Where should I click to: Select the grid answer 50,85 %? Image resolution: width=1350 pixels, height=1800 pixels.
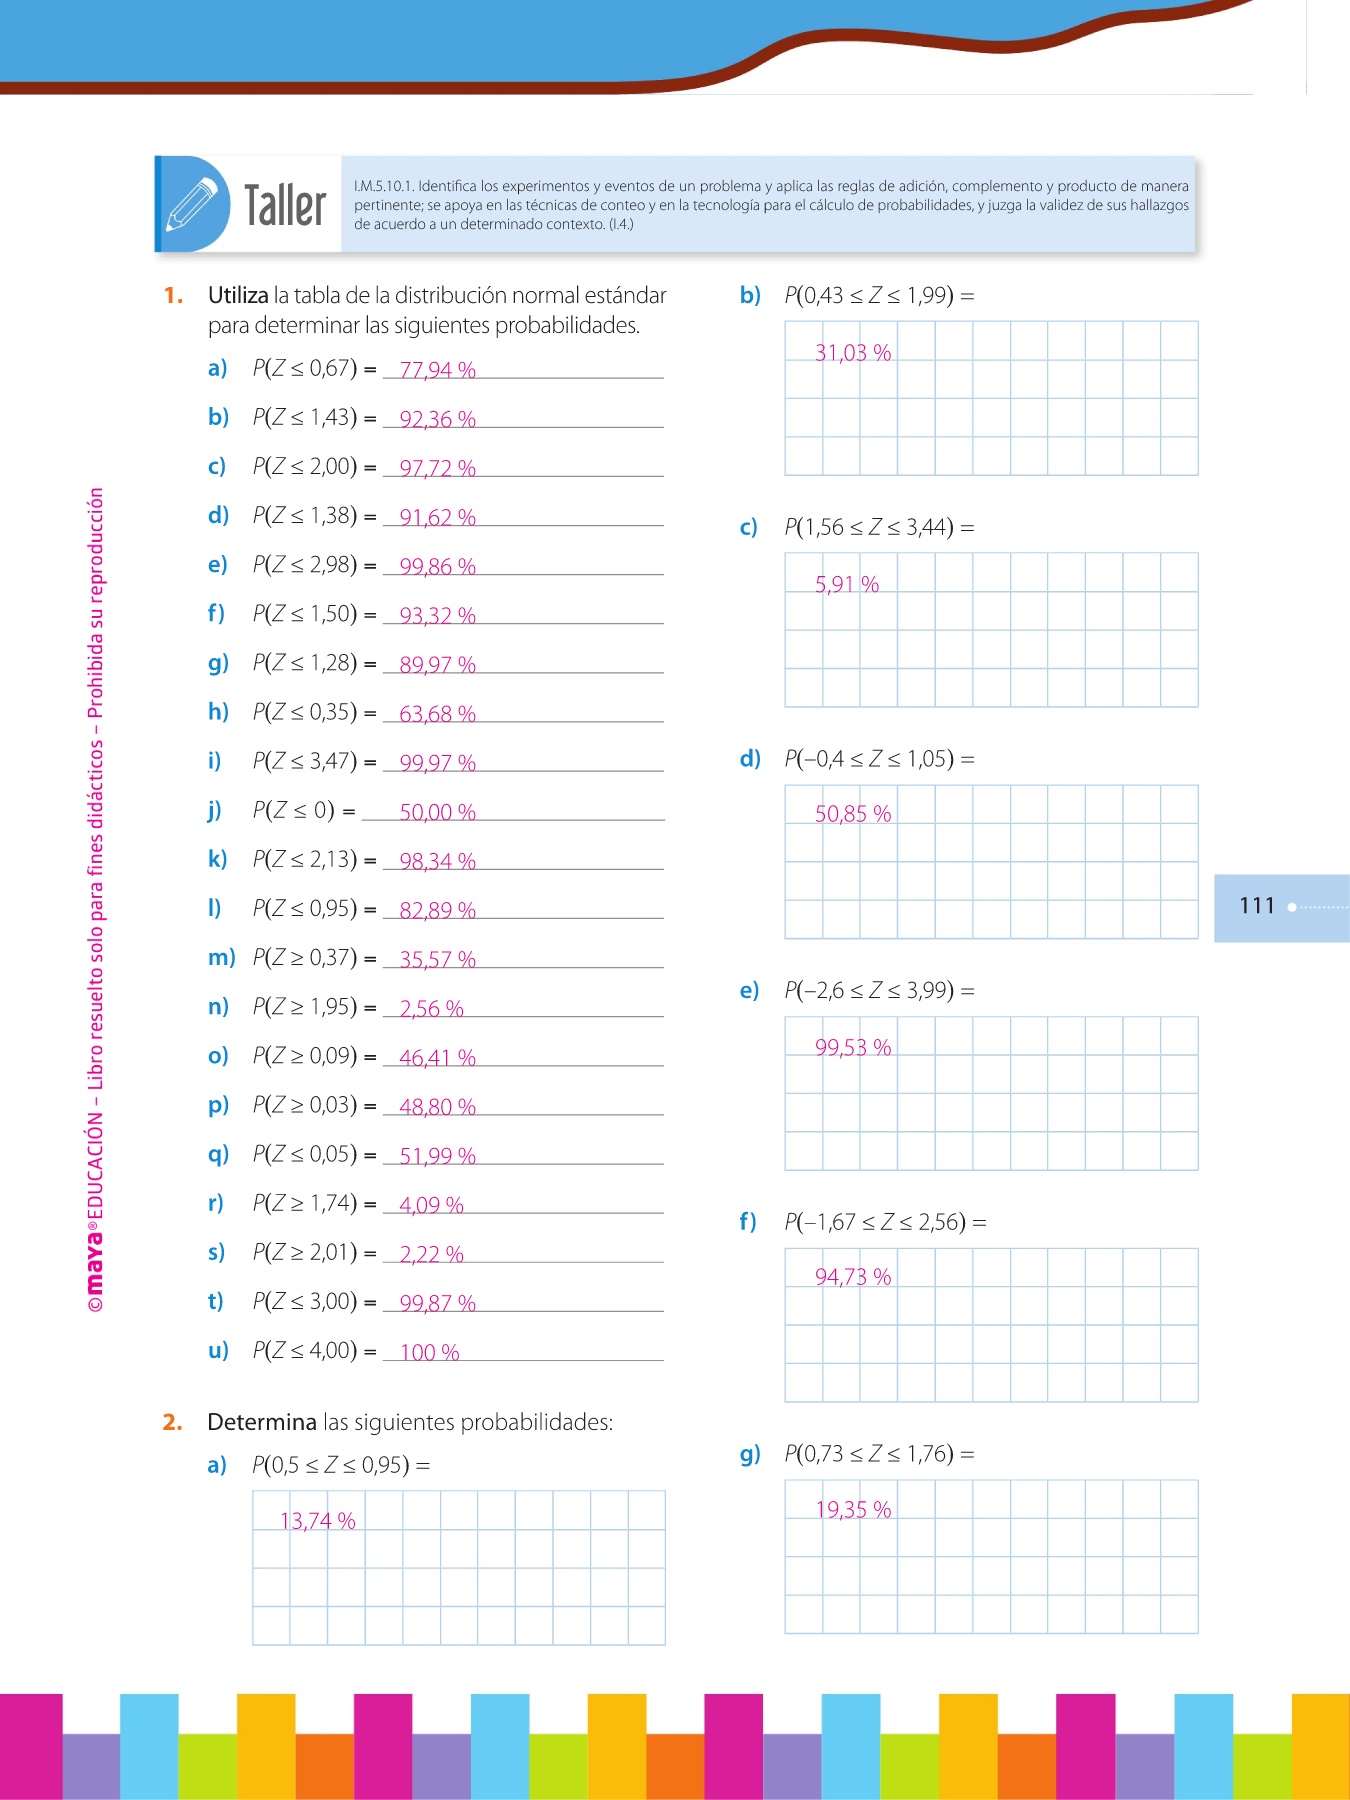tap(853, 814)
